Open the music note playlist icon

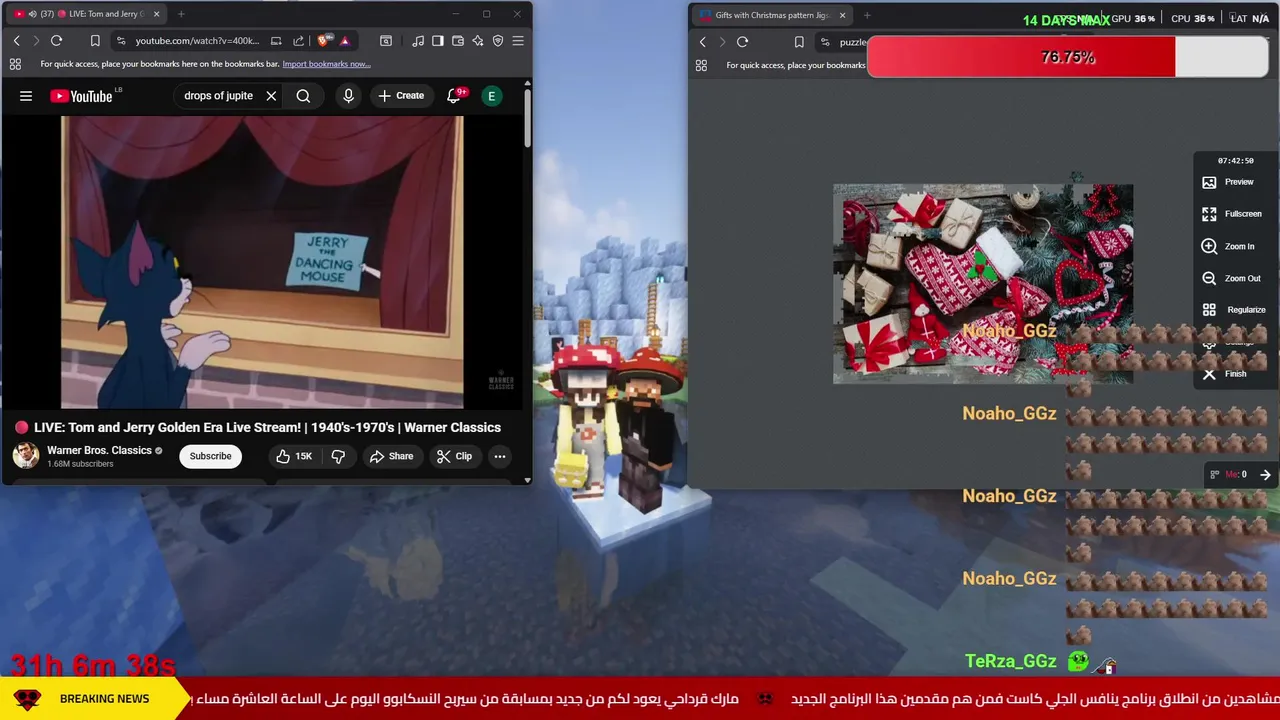[418, 41]
